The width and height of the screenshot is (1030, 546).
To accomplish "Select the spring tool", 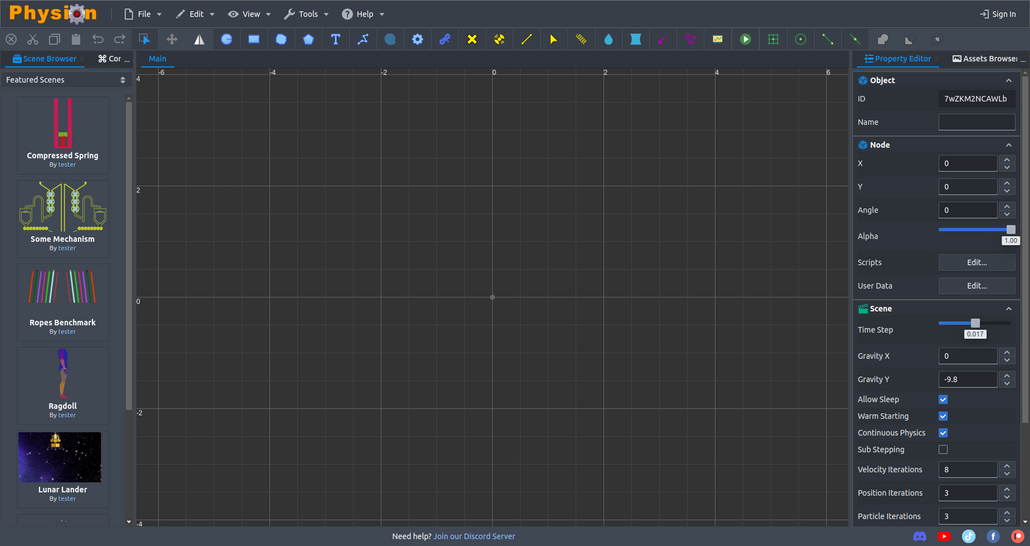I will (x=581, y=39).
